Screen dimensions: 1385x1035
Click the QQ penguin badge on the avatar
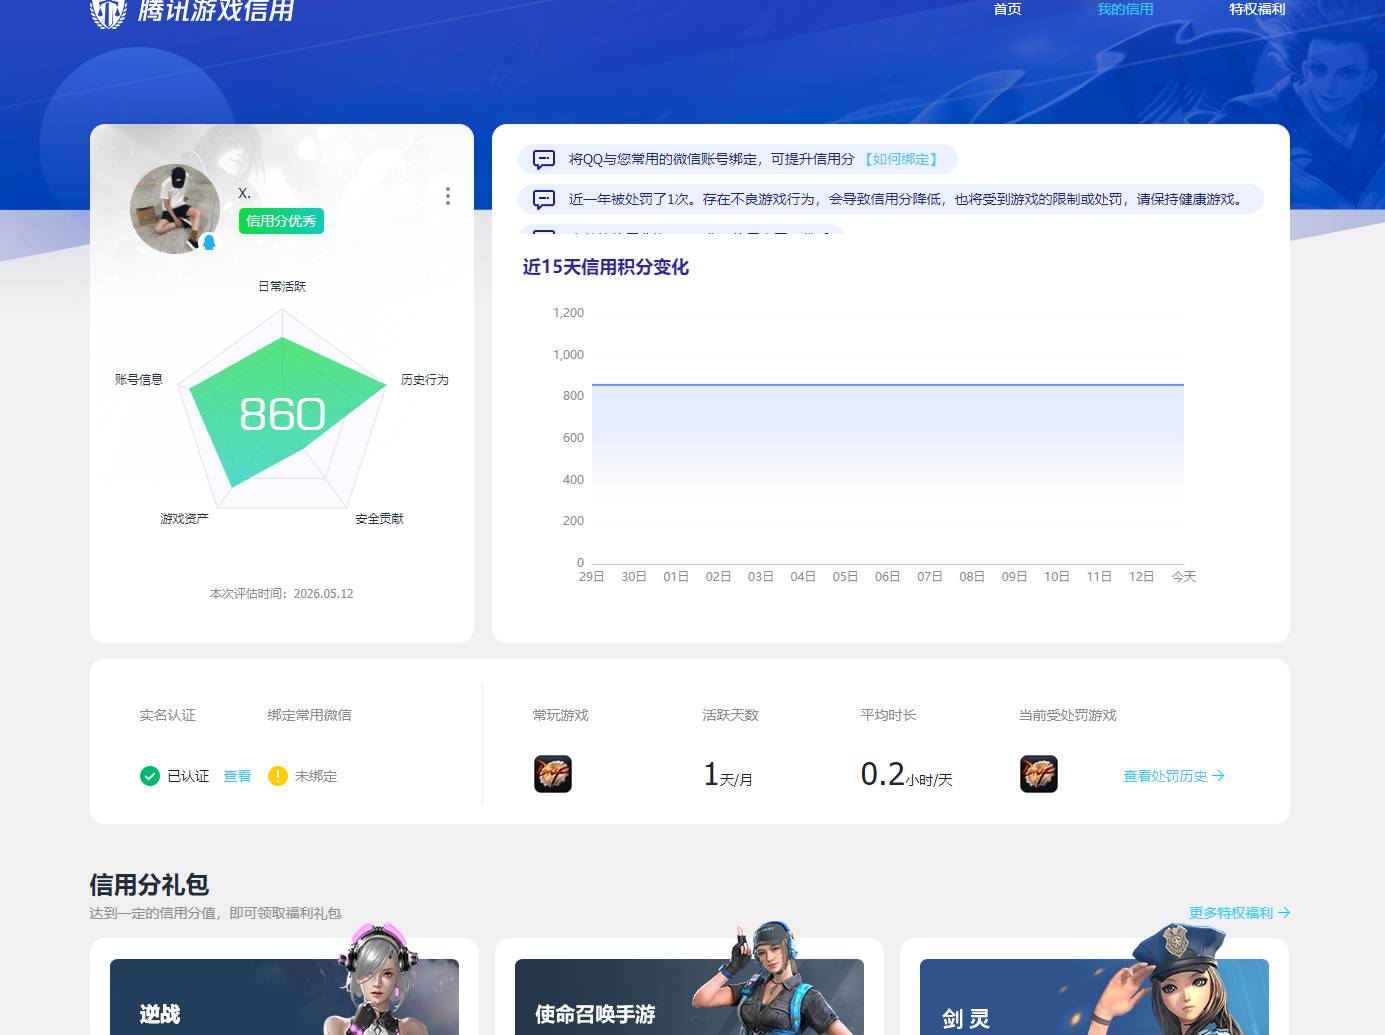[x=209, y=242]
